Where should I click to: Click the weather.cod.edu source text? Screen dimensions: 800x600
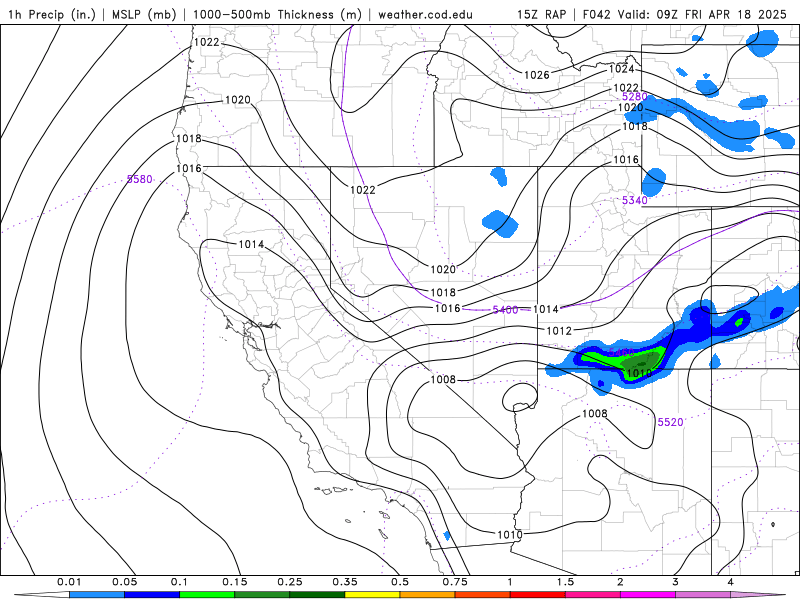[x=425, y=14]
